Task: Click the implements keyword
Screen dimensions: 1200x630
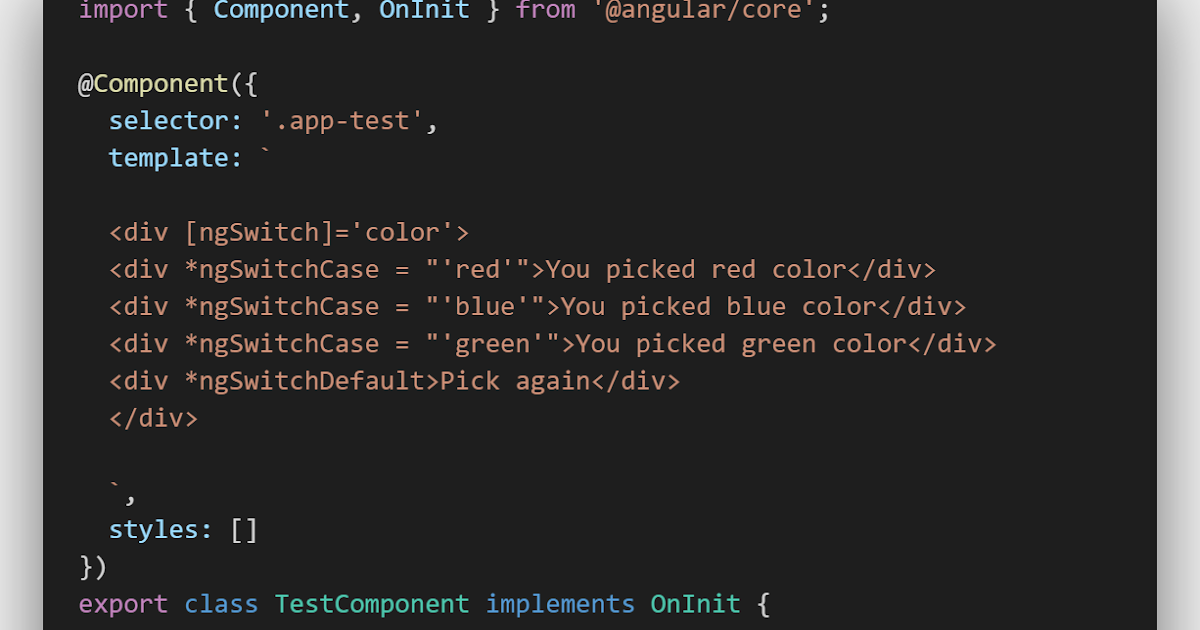Action: coord(560,604)
